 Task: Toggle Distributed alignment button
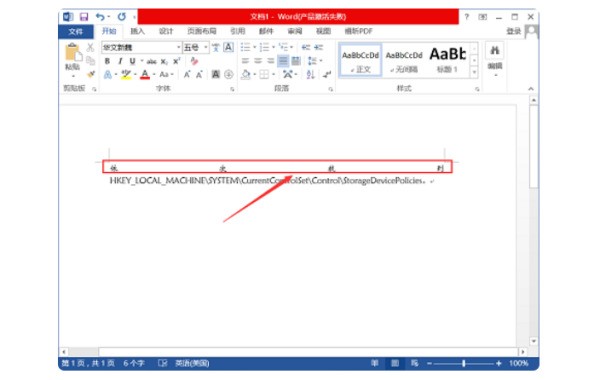coord(296,61)
